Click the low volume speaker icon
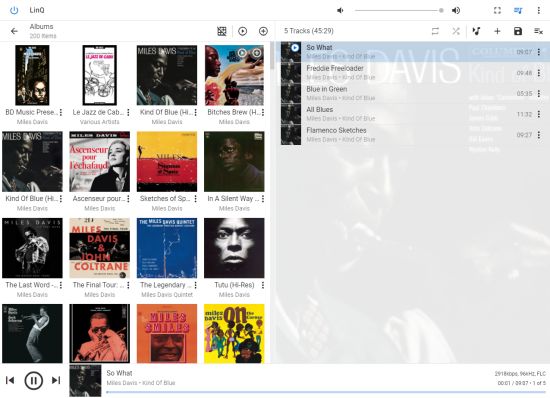Image resolution: width=550 pixels, height=398 pixels. point(340,11)
